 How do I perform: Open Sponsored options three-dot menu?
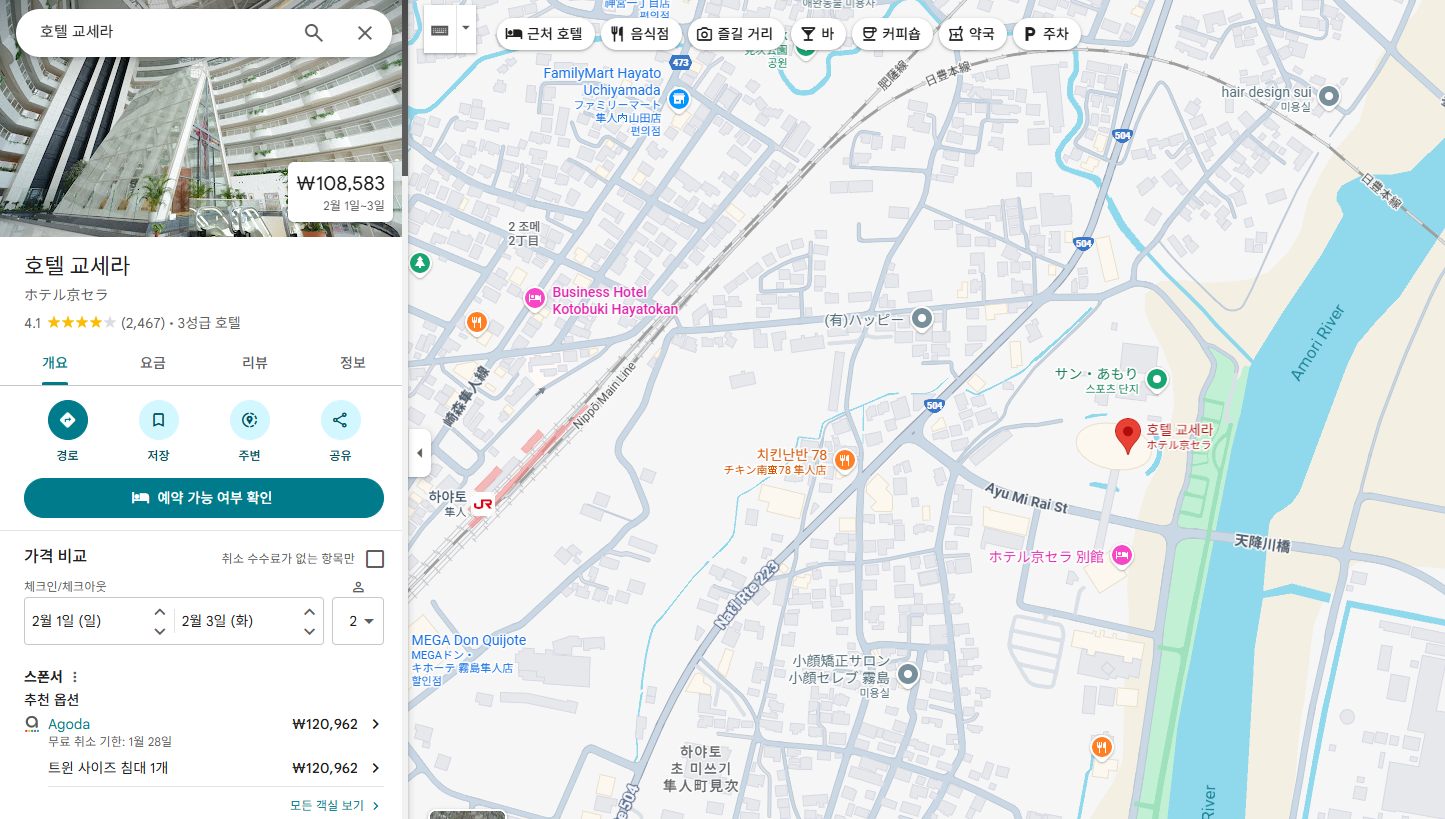click(x=74, y=677)
